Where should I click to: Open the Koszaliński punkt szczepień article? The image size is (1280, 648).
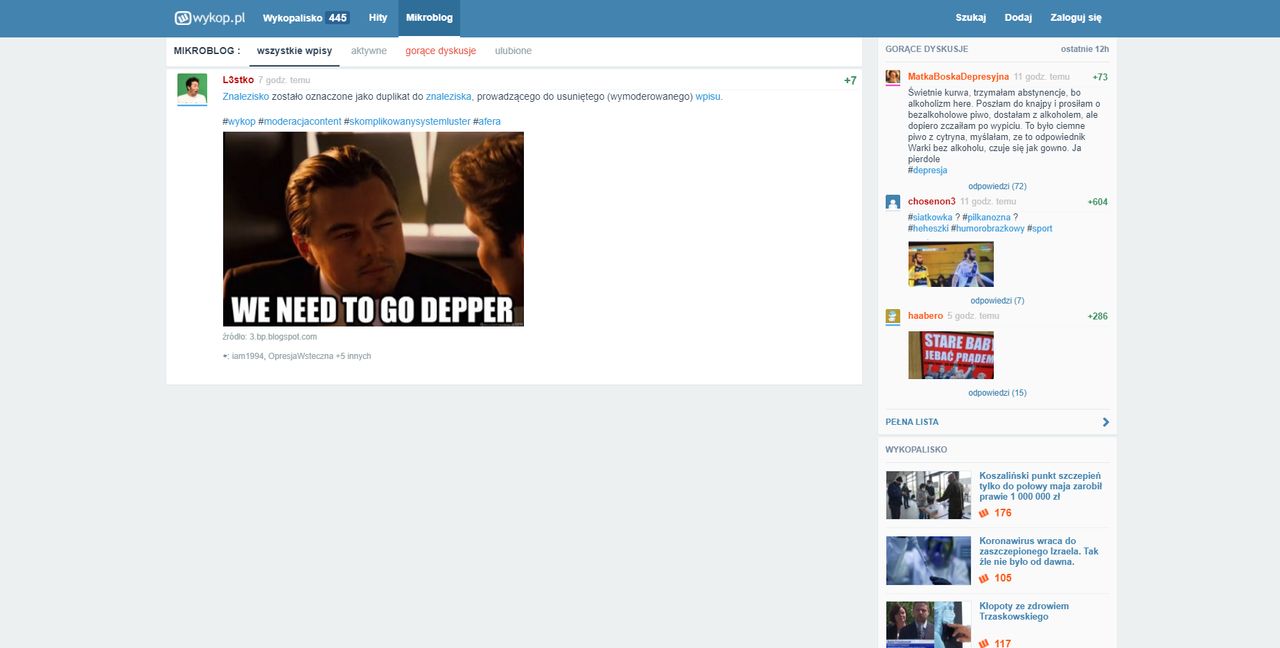click(1040, 486)
